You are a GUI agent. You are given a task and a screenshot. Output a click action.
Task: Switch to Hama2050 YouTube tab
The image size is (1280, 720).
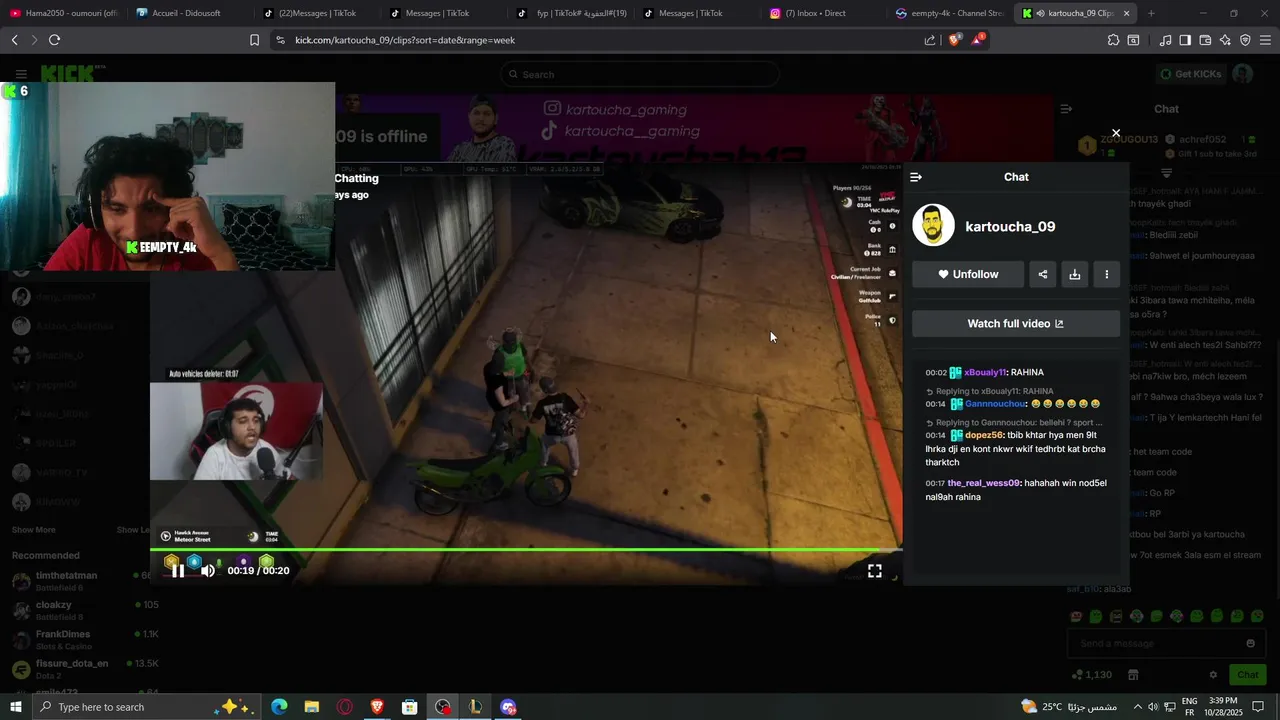(62, 13)
